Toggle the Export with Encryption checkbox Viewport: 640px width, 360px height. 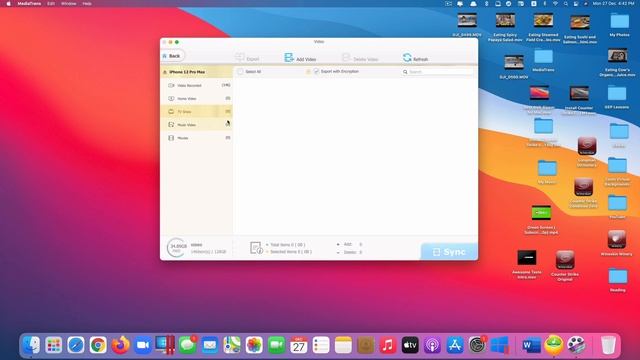point(316,71)
